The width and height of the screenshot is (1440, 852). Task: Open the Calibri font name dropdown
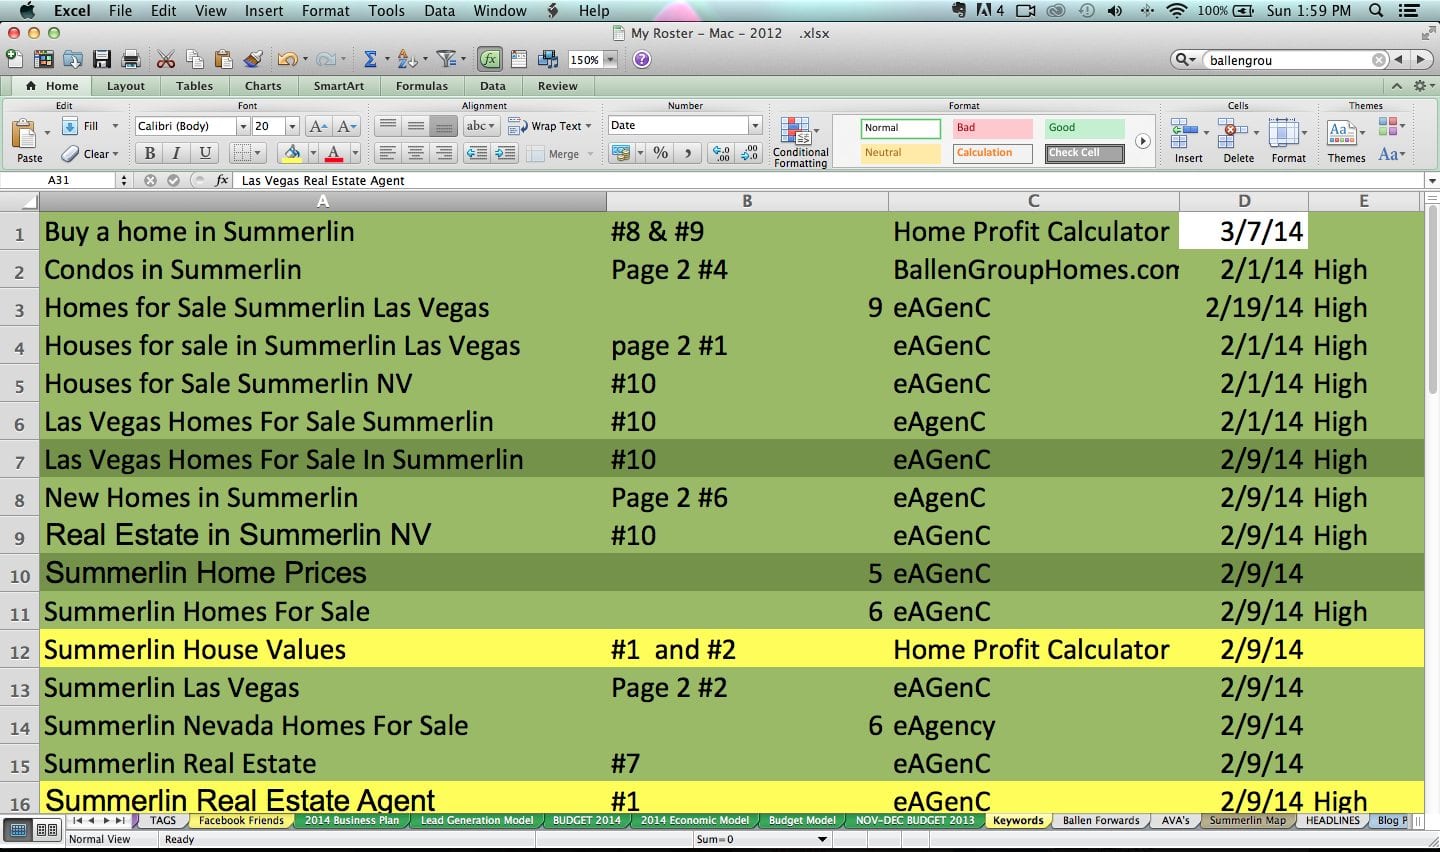point(242,126)
